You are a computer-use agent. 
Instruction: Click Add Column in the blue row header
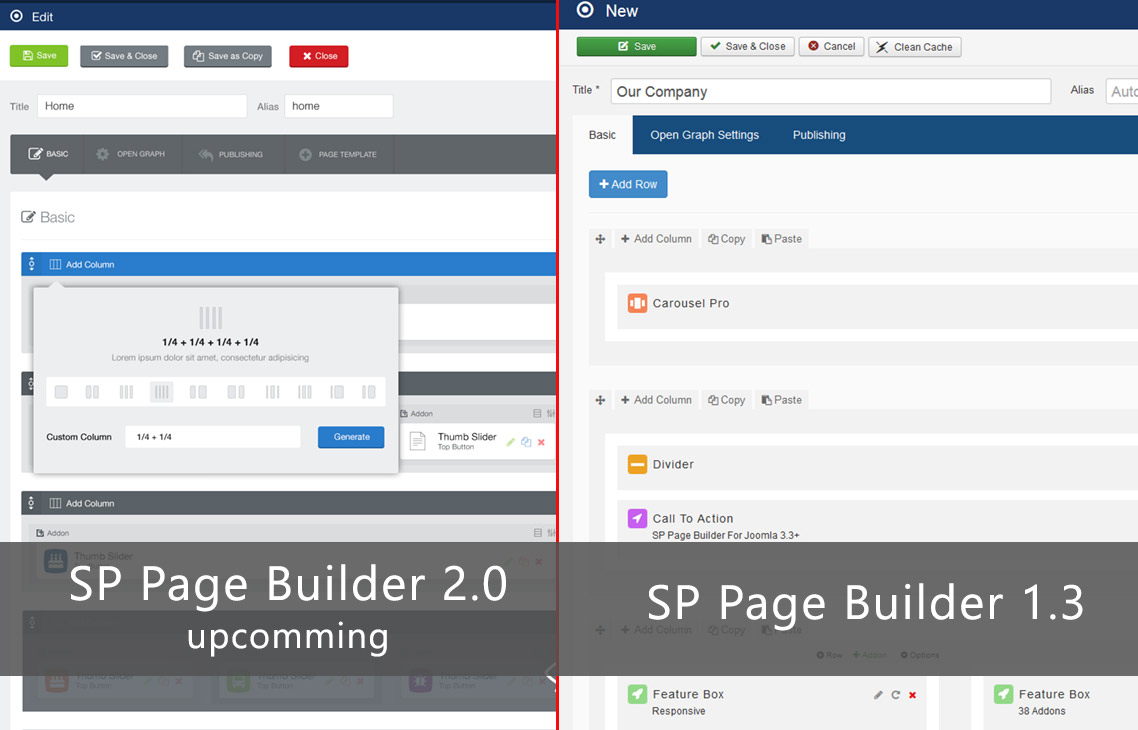coord(82,264)
